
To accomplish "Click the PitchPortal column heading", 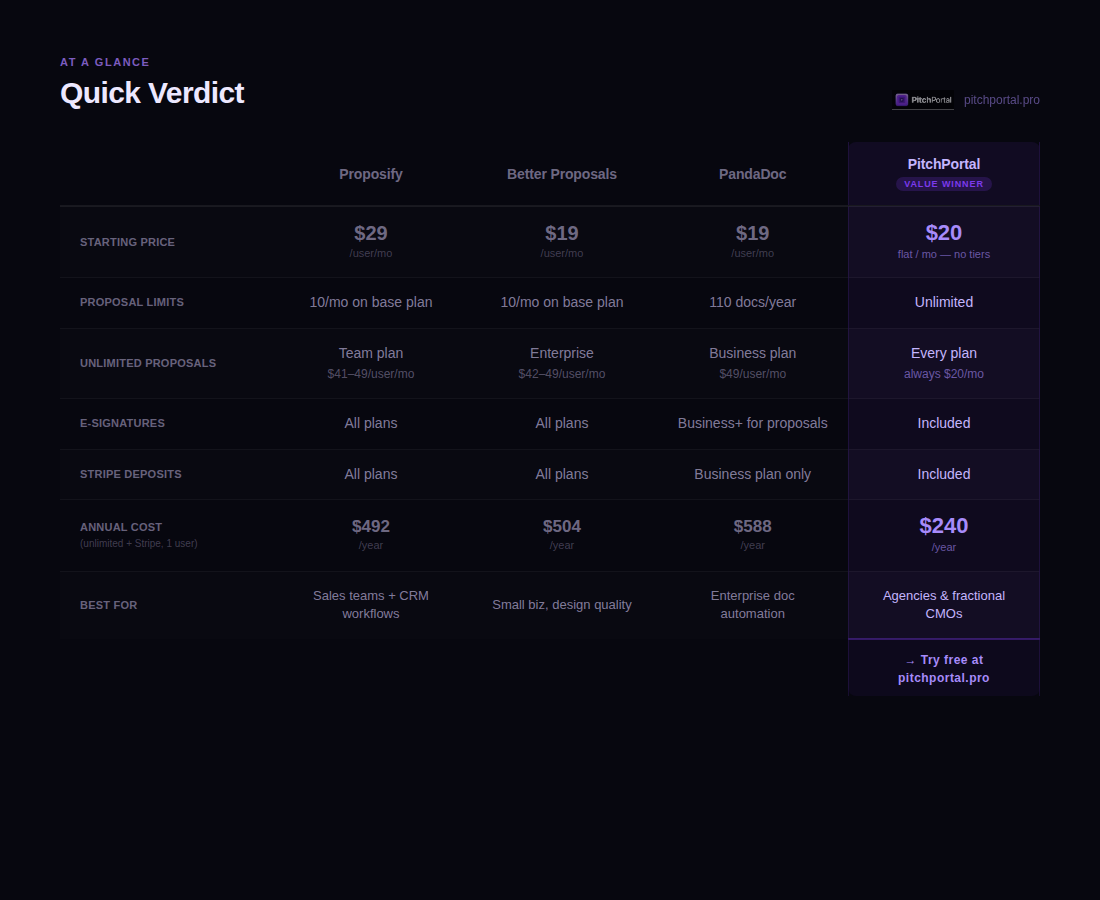I will pos(944,164).
